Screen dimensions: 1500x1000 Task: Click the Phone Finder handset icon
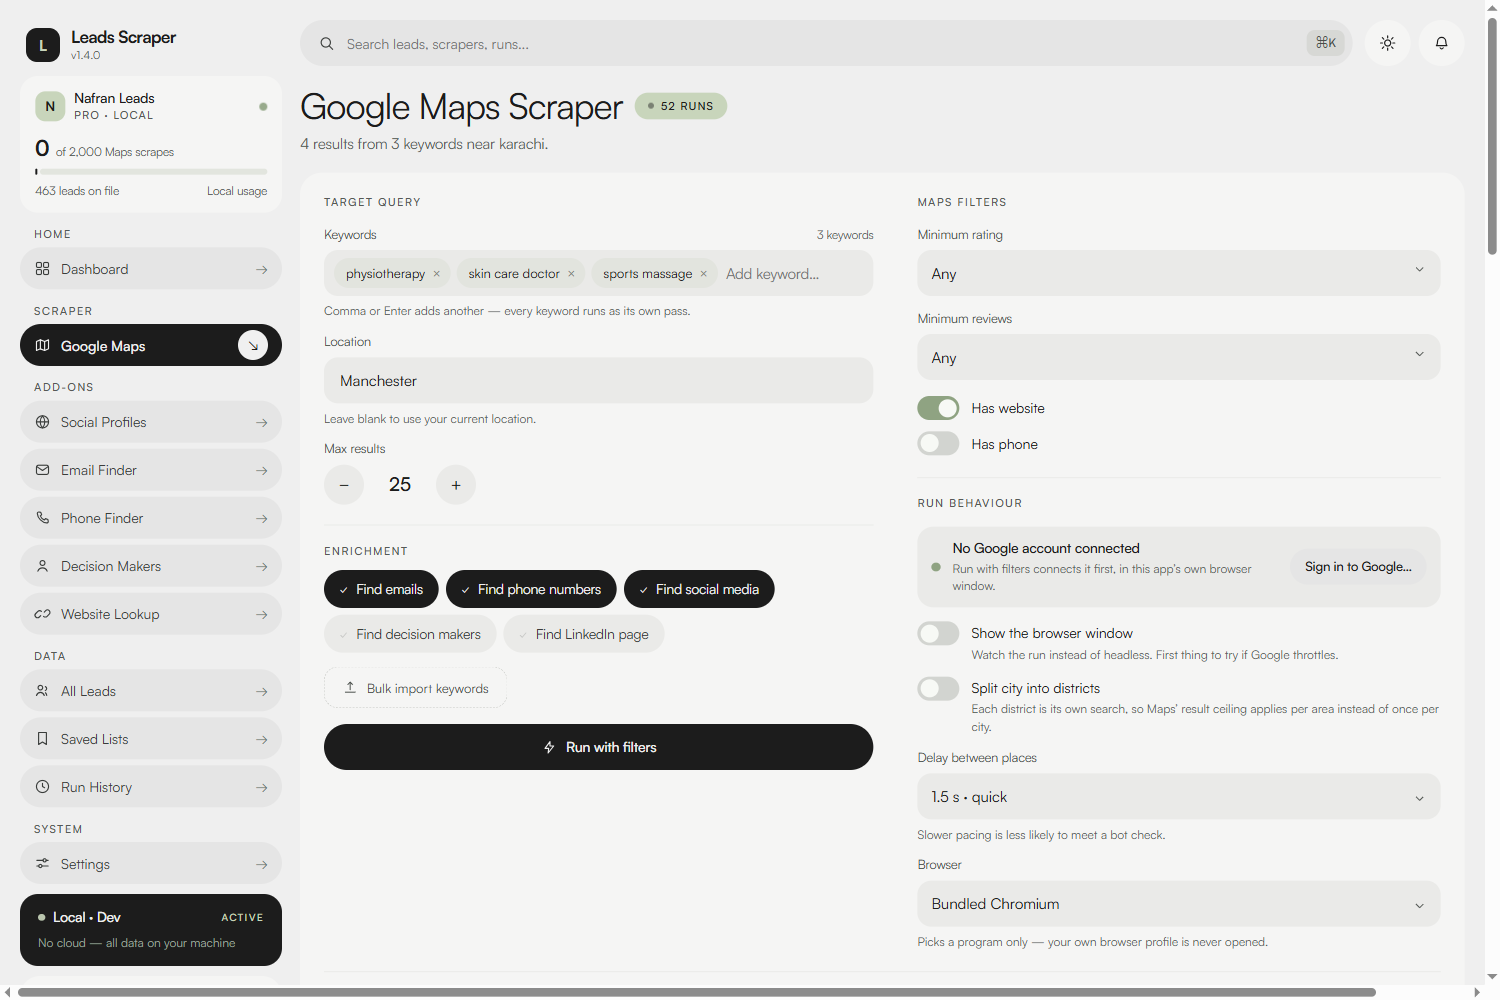click(42, 518)
